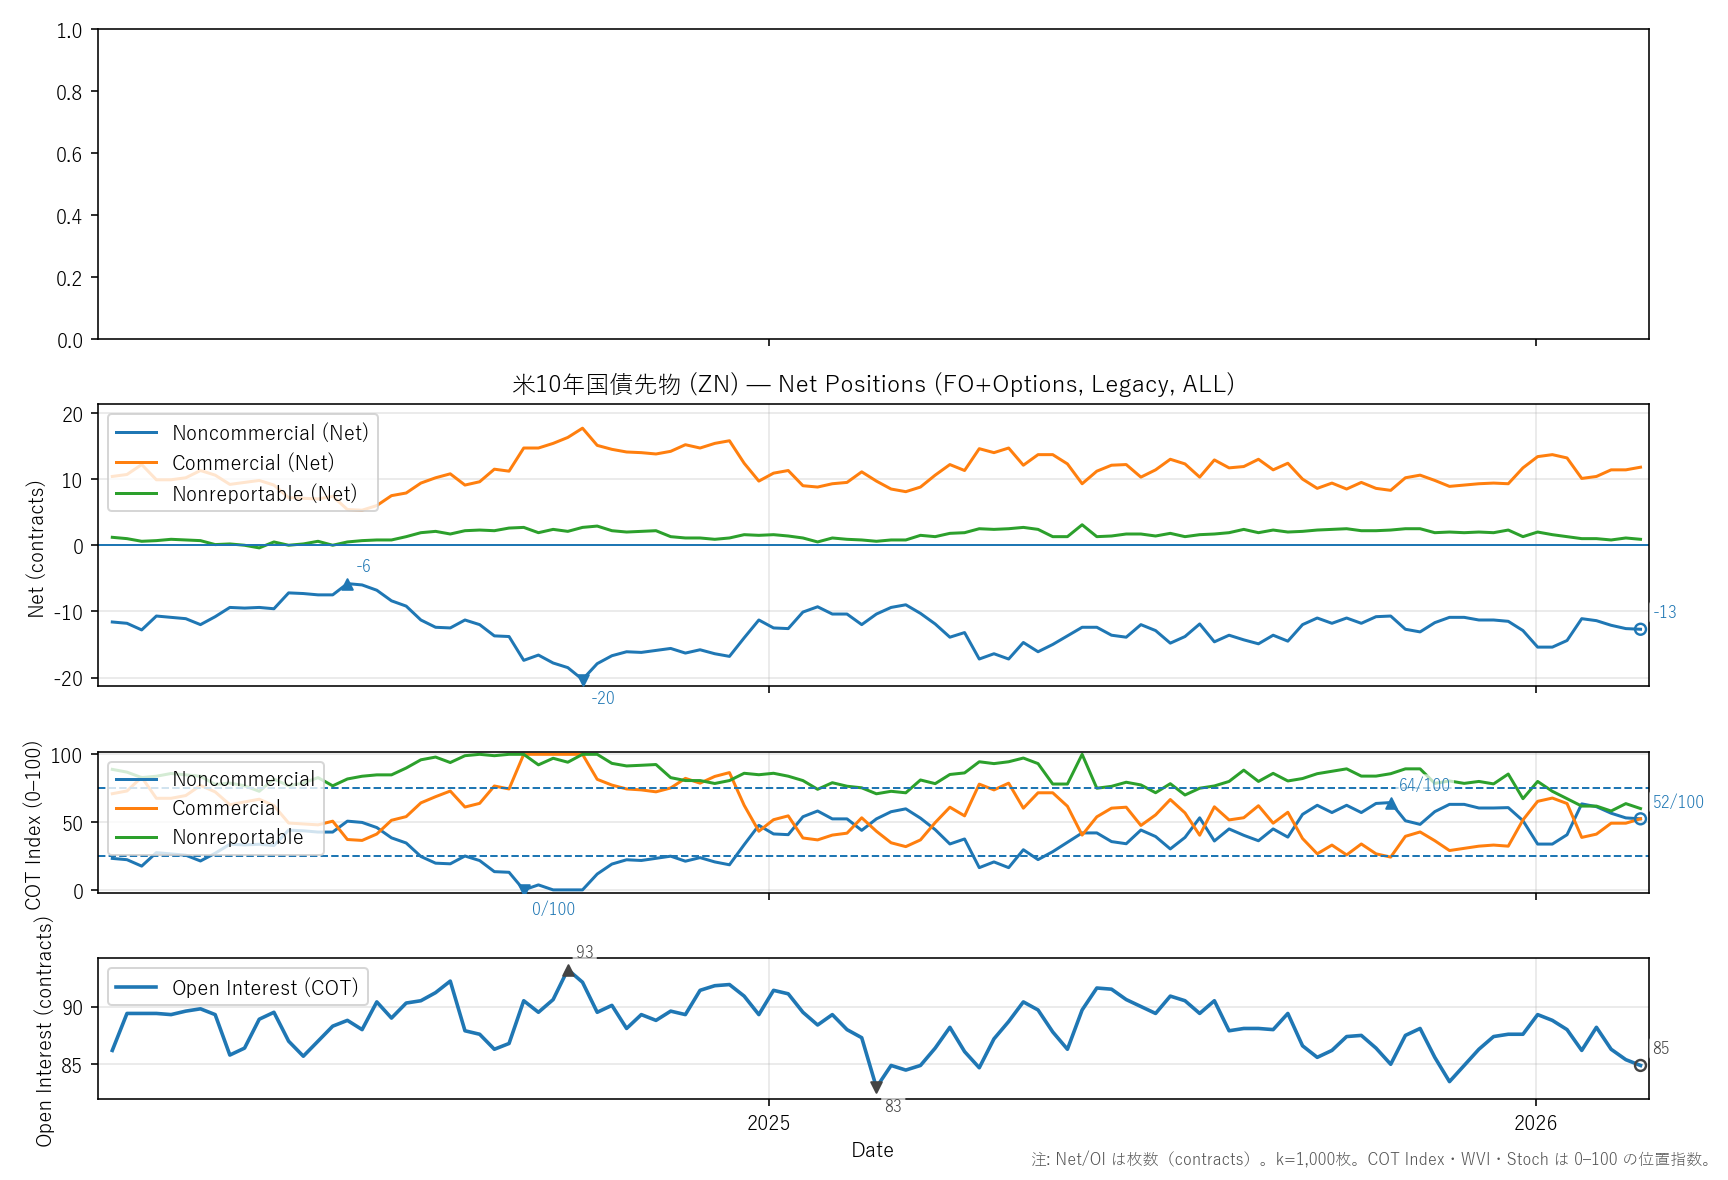Select the Nonreportable entry in the COT Index legend
1728x1180 pixels.
pyautogui.click(x=237, y=837)
